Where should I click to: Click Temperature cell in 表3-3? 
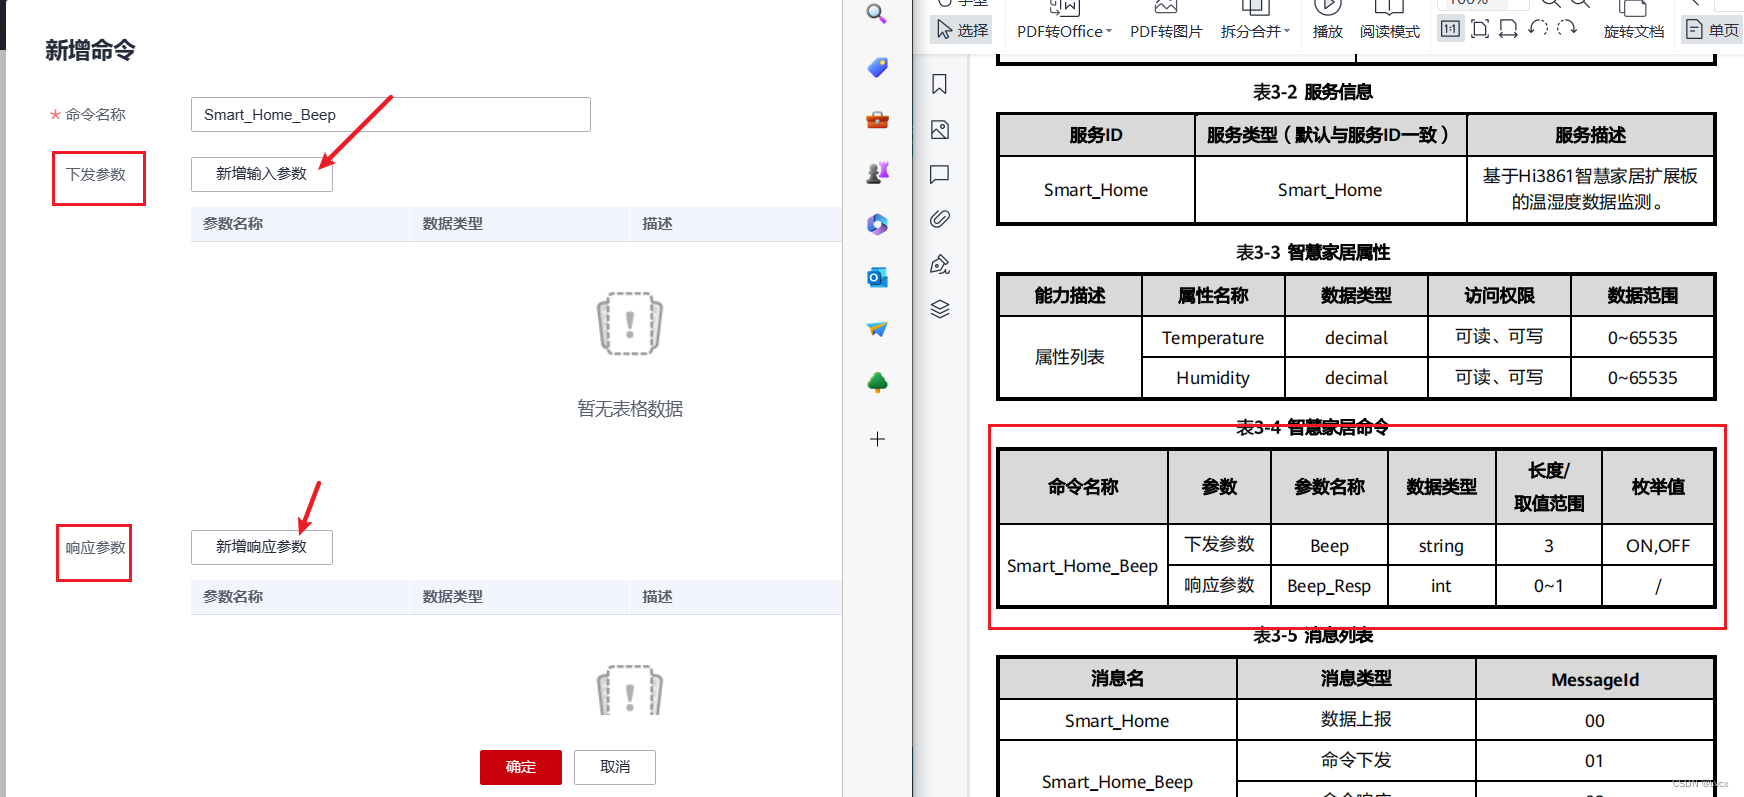pyautogui.click(x=1213, y=338)
